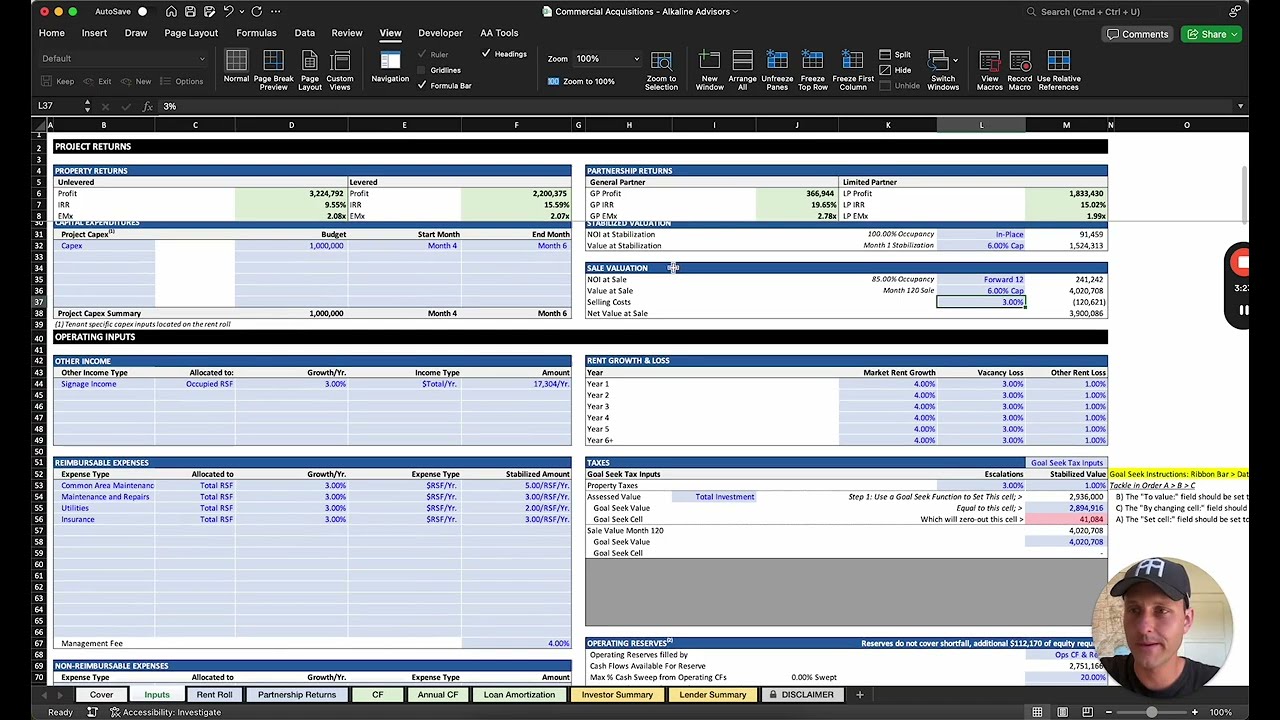Image resolution: width=1280 pixels, height=720 pixels.
Task: Open the Zoom to Selection tool
Action: pos(661,70)
